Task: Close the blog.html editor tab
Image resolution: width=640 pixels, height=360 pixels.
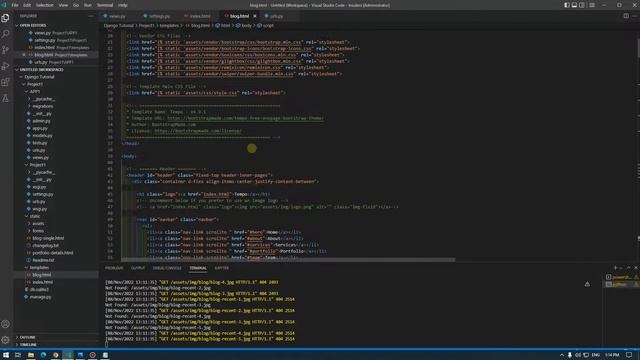Action: [x=255, y=16]
